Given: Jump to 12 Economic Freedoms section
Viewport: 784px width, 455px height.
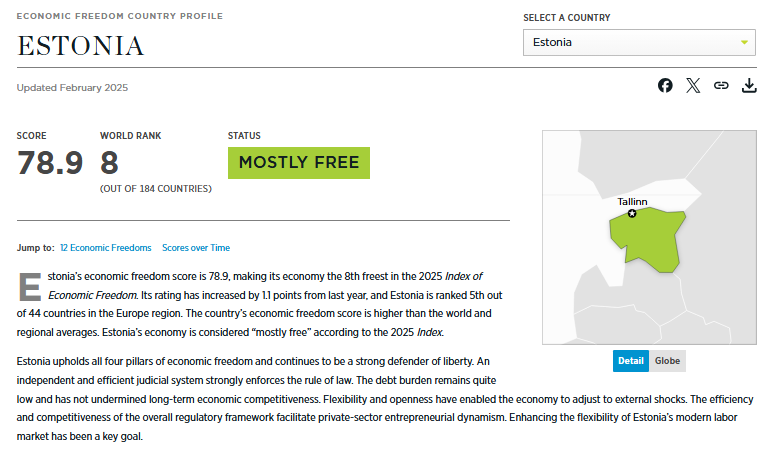Looking at the screenshot, I should pyautogui.click(x=105, y=248).
